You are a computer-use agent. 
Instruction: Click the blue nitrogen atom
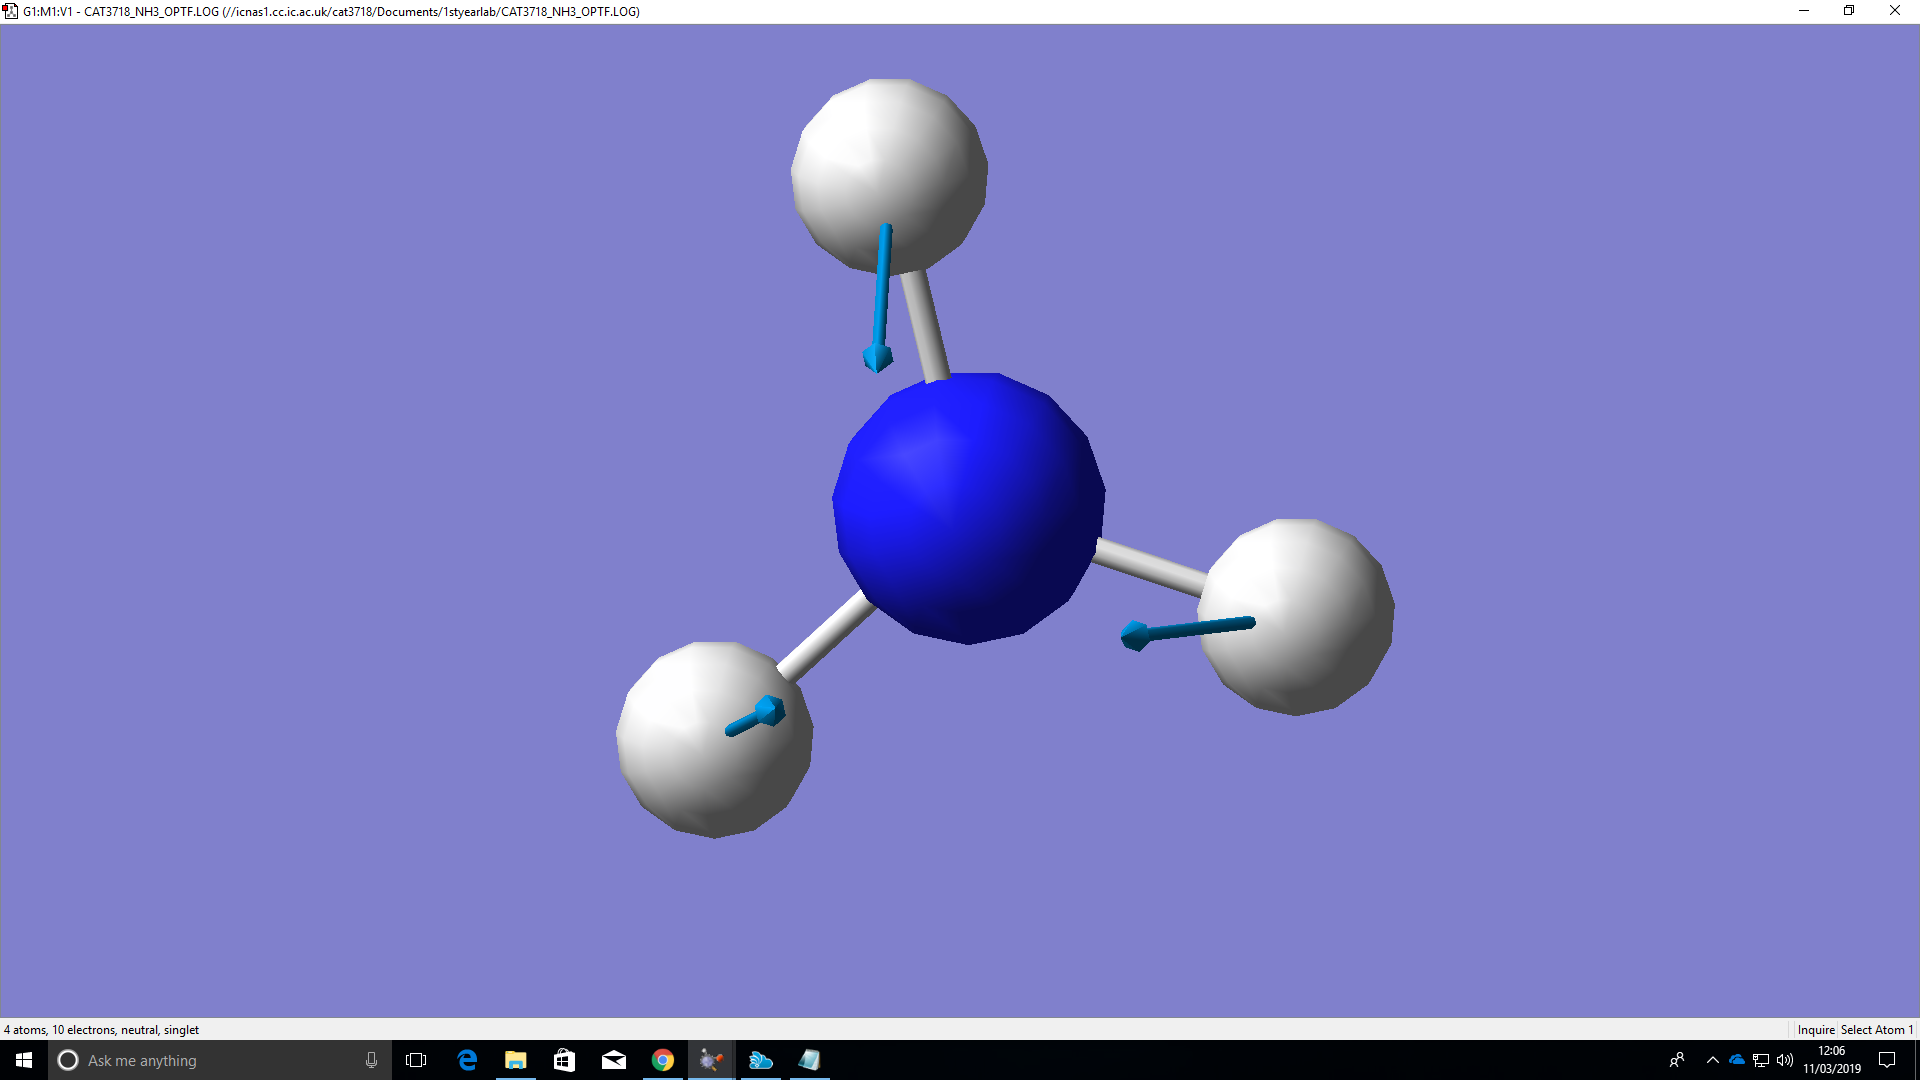click(968, 508)
